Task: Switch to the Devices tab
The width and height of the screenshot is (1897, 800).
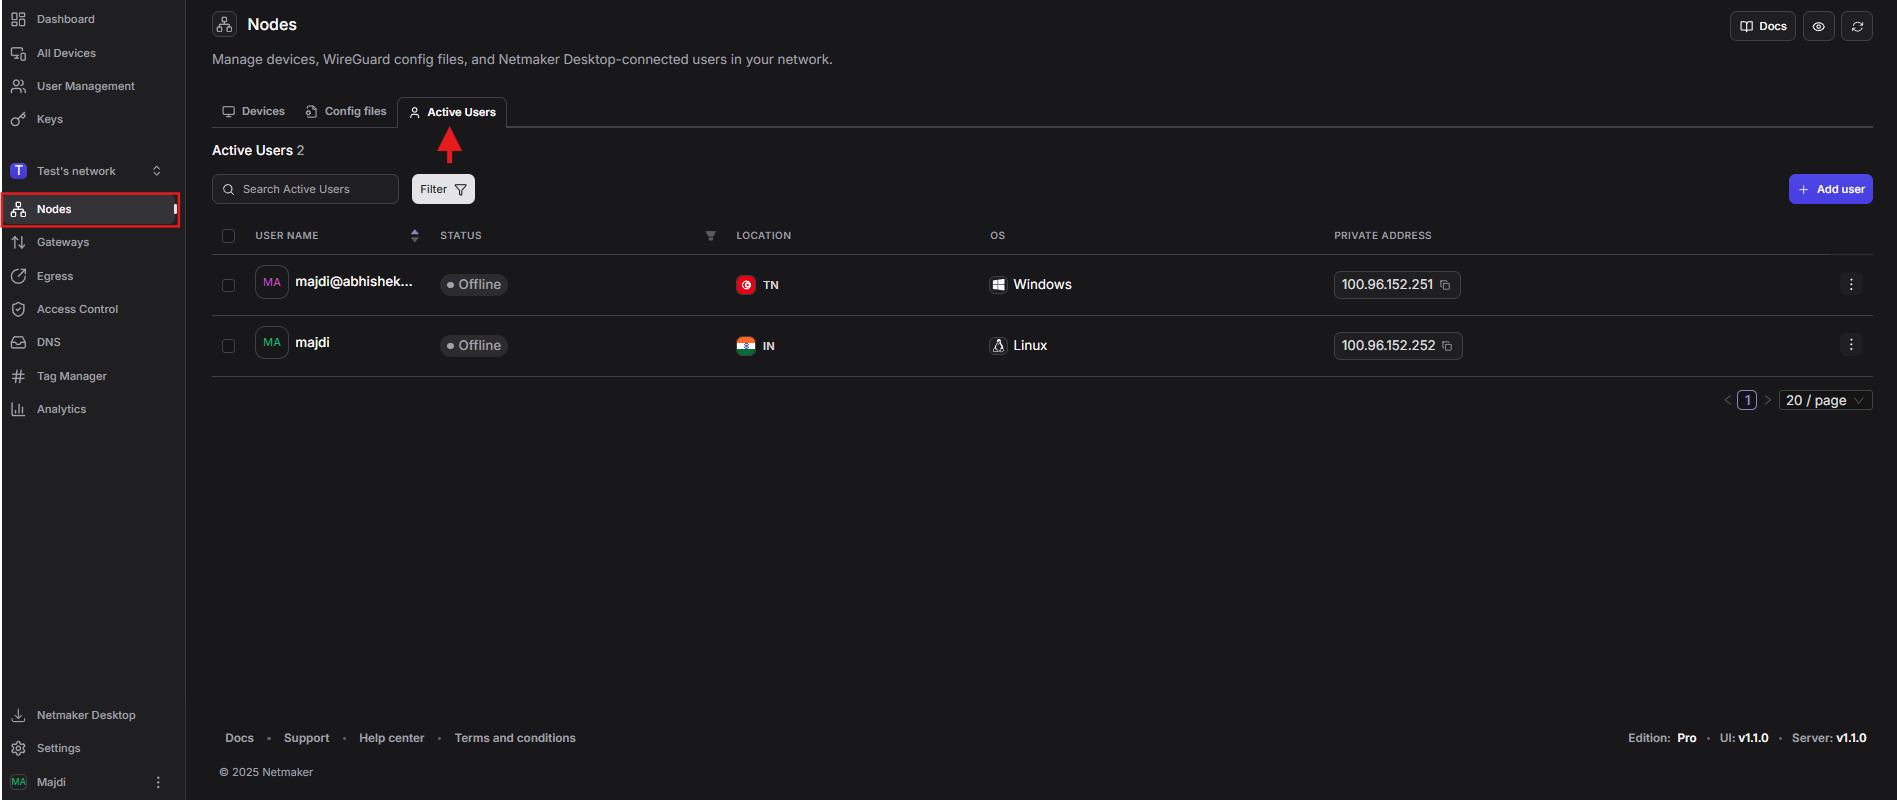Action: click(254, 111)
